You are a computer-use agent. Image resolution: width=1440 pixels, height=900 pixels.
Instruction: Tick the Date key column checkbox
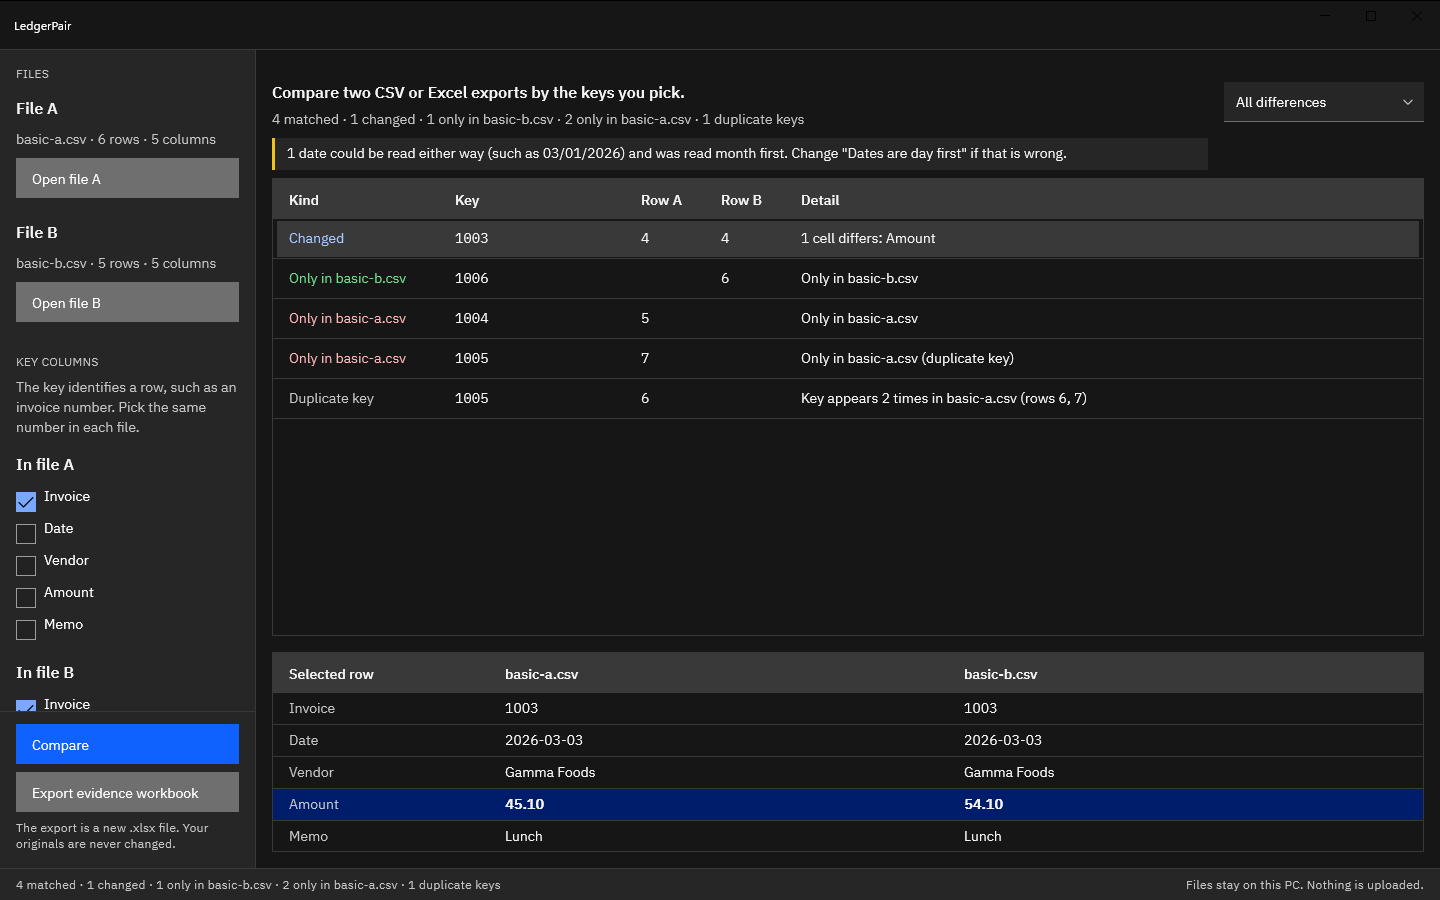(26, 533)
